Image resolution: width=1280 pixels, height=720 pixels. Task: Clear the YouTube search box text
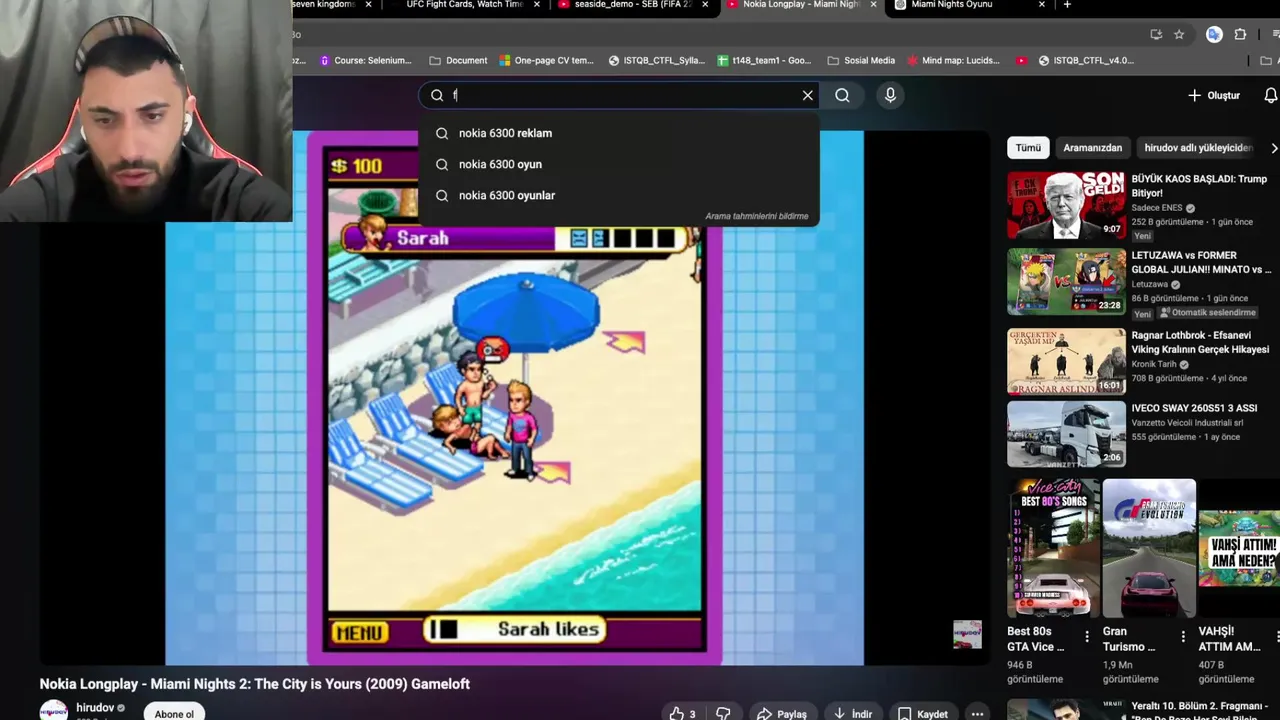coord(808,95)
